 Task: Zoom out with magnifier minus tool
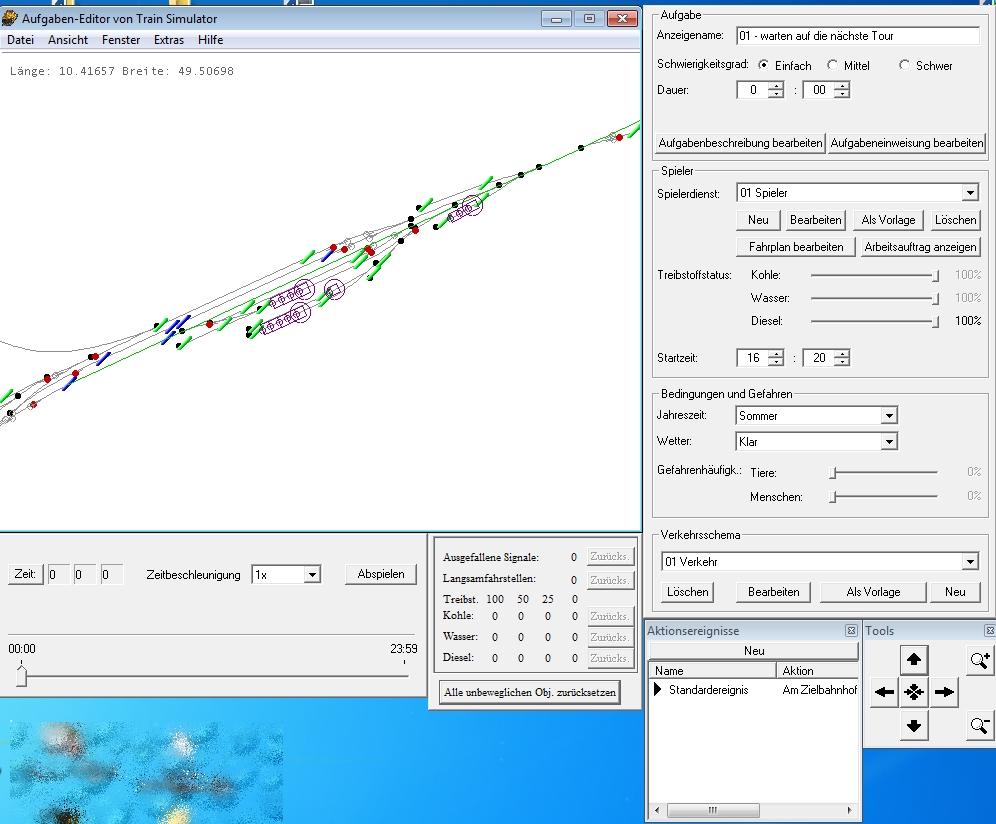pos(979,725)
